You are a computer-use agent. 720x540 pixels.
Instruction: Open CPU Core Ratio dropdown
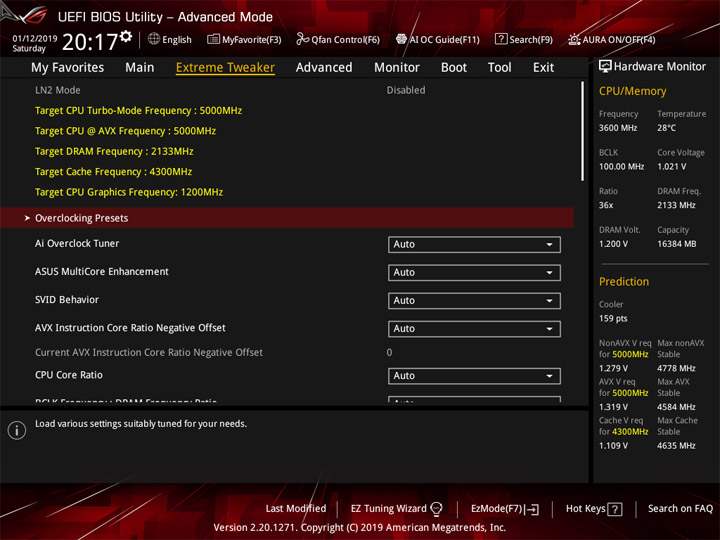[474, 376]
